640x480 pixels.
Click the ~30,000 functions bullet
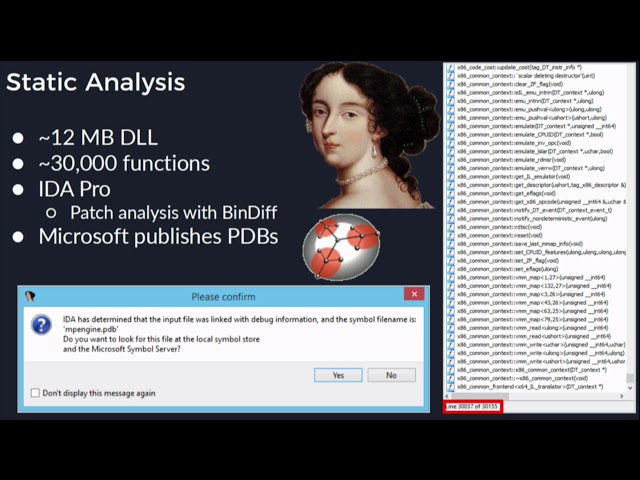click(124, 163)
